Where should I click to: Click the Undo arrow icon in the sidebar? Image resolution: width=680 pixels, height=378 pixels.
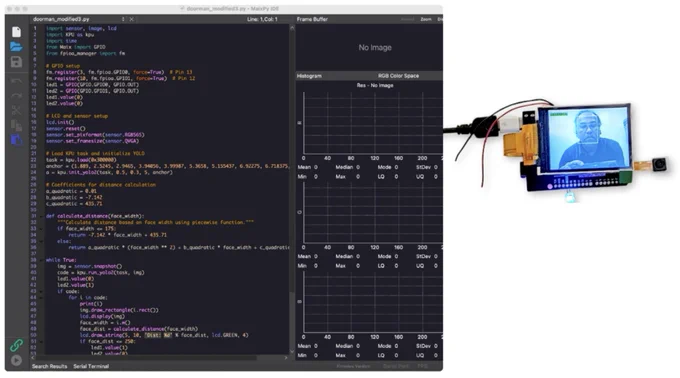click(x=16, y=81)
